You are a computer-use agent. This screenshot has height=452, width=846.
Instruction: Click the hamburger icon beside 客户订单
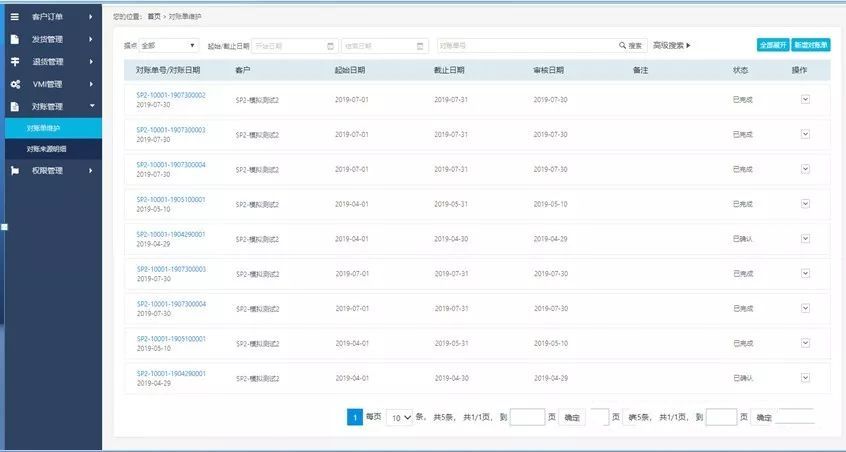coord(14,17)
